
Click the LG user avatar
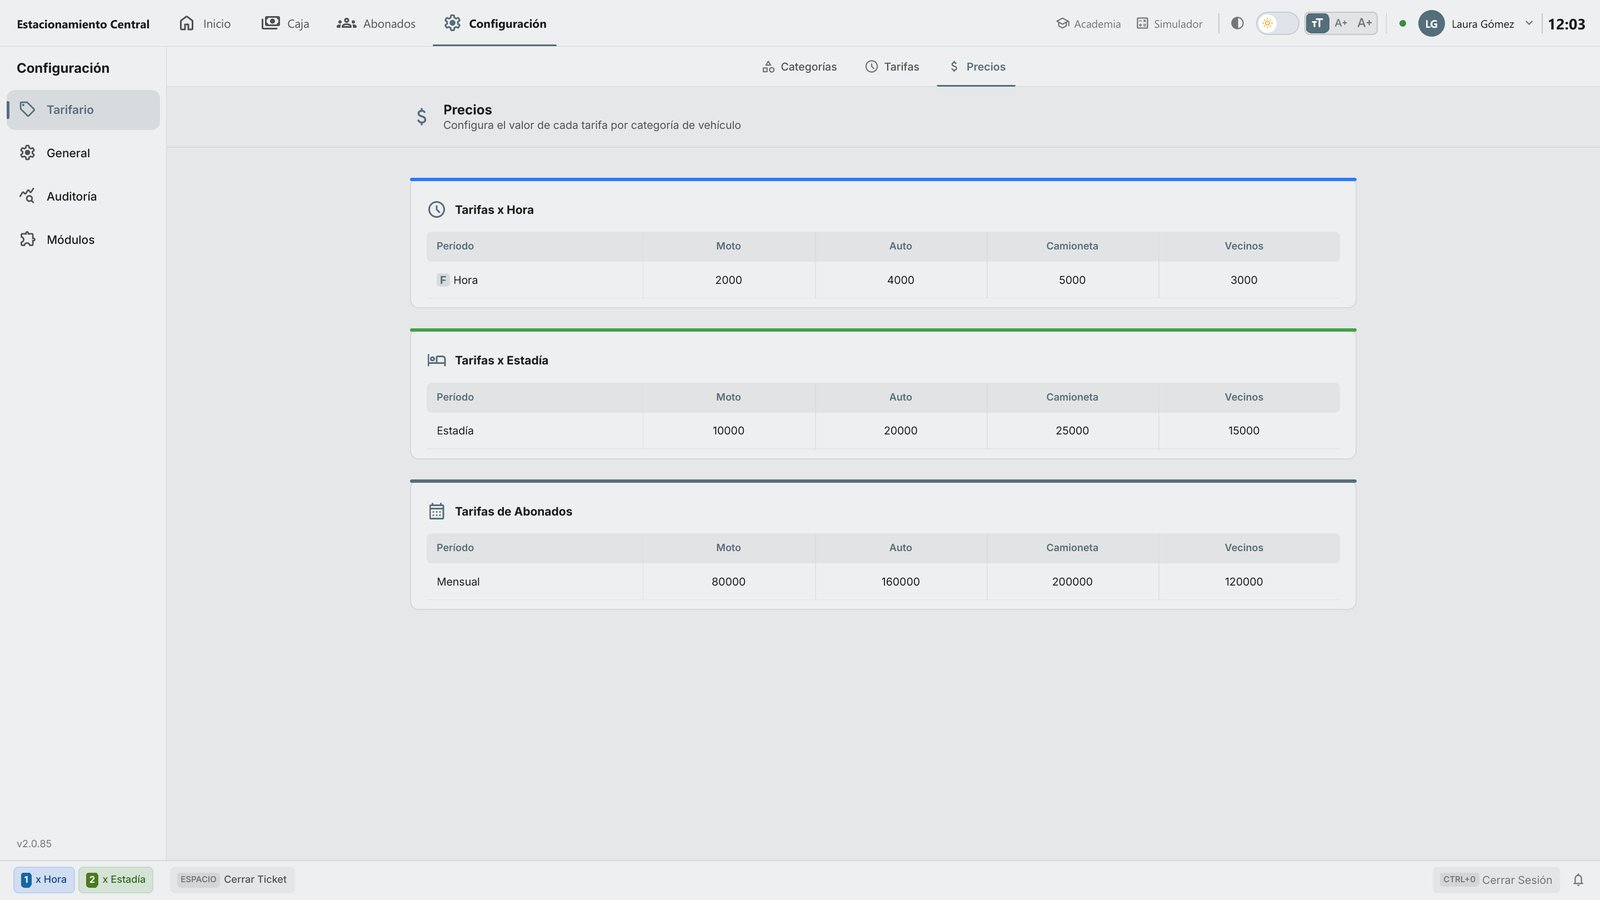pos(1431,24)
